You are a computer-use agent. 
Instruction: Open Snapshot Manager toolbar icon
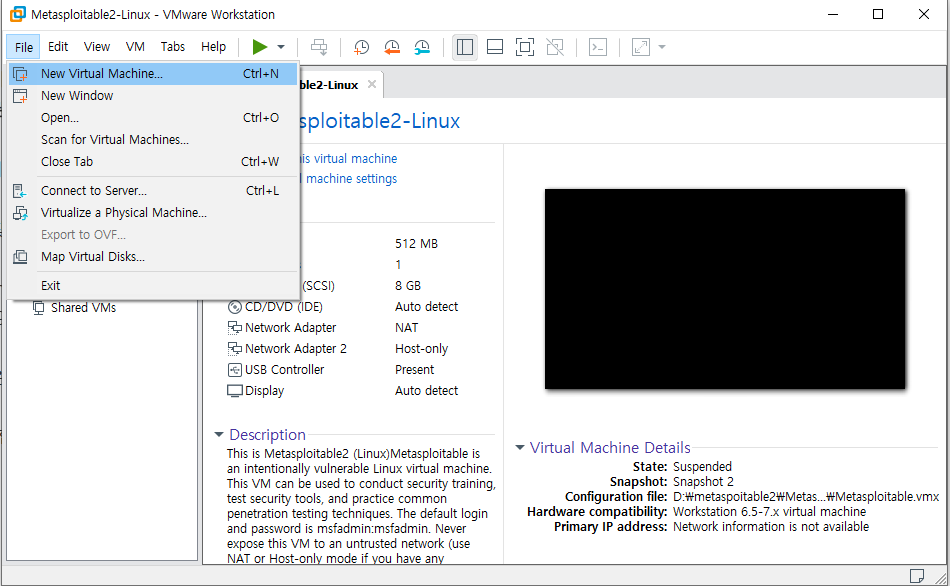422,47
